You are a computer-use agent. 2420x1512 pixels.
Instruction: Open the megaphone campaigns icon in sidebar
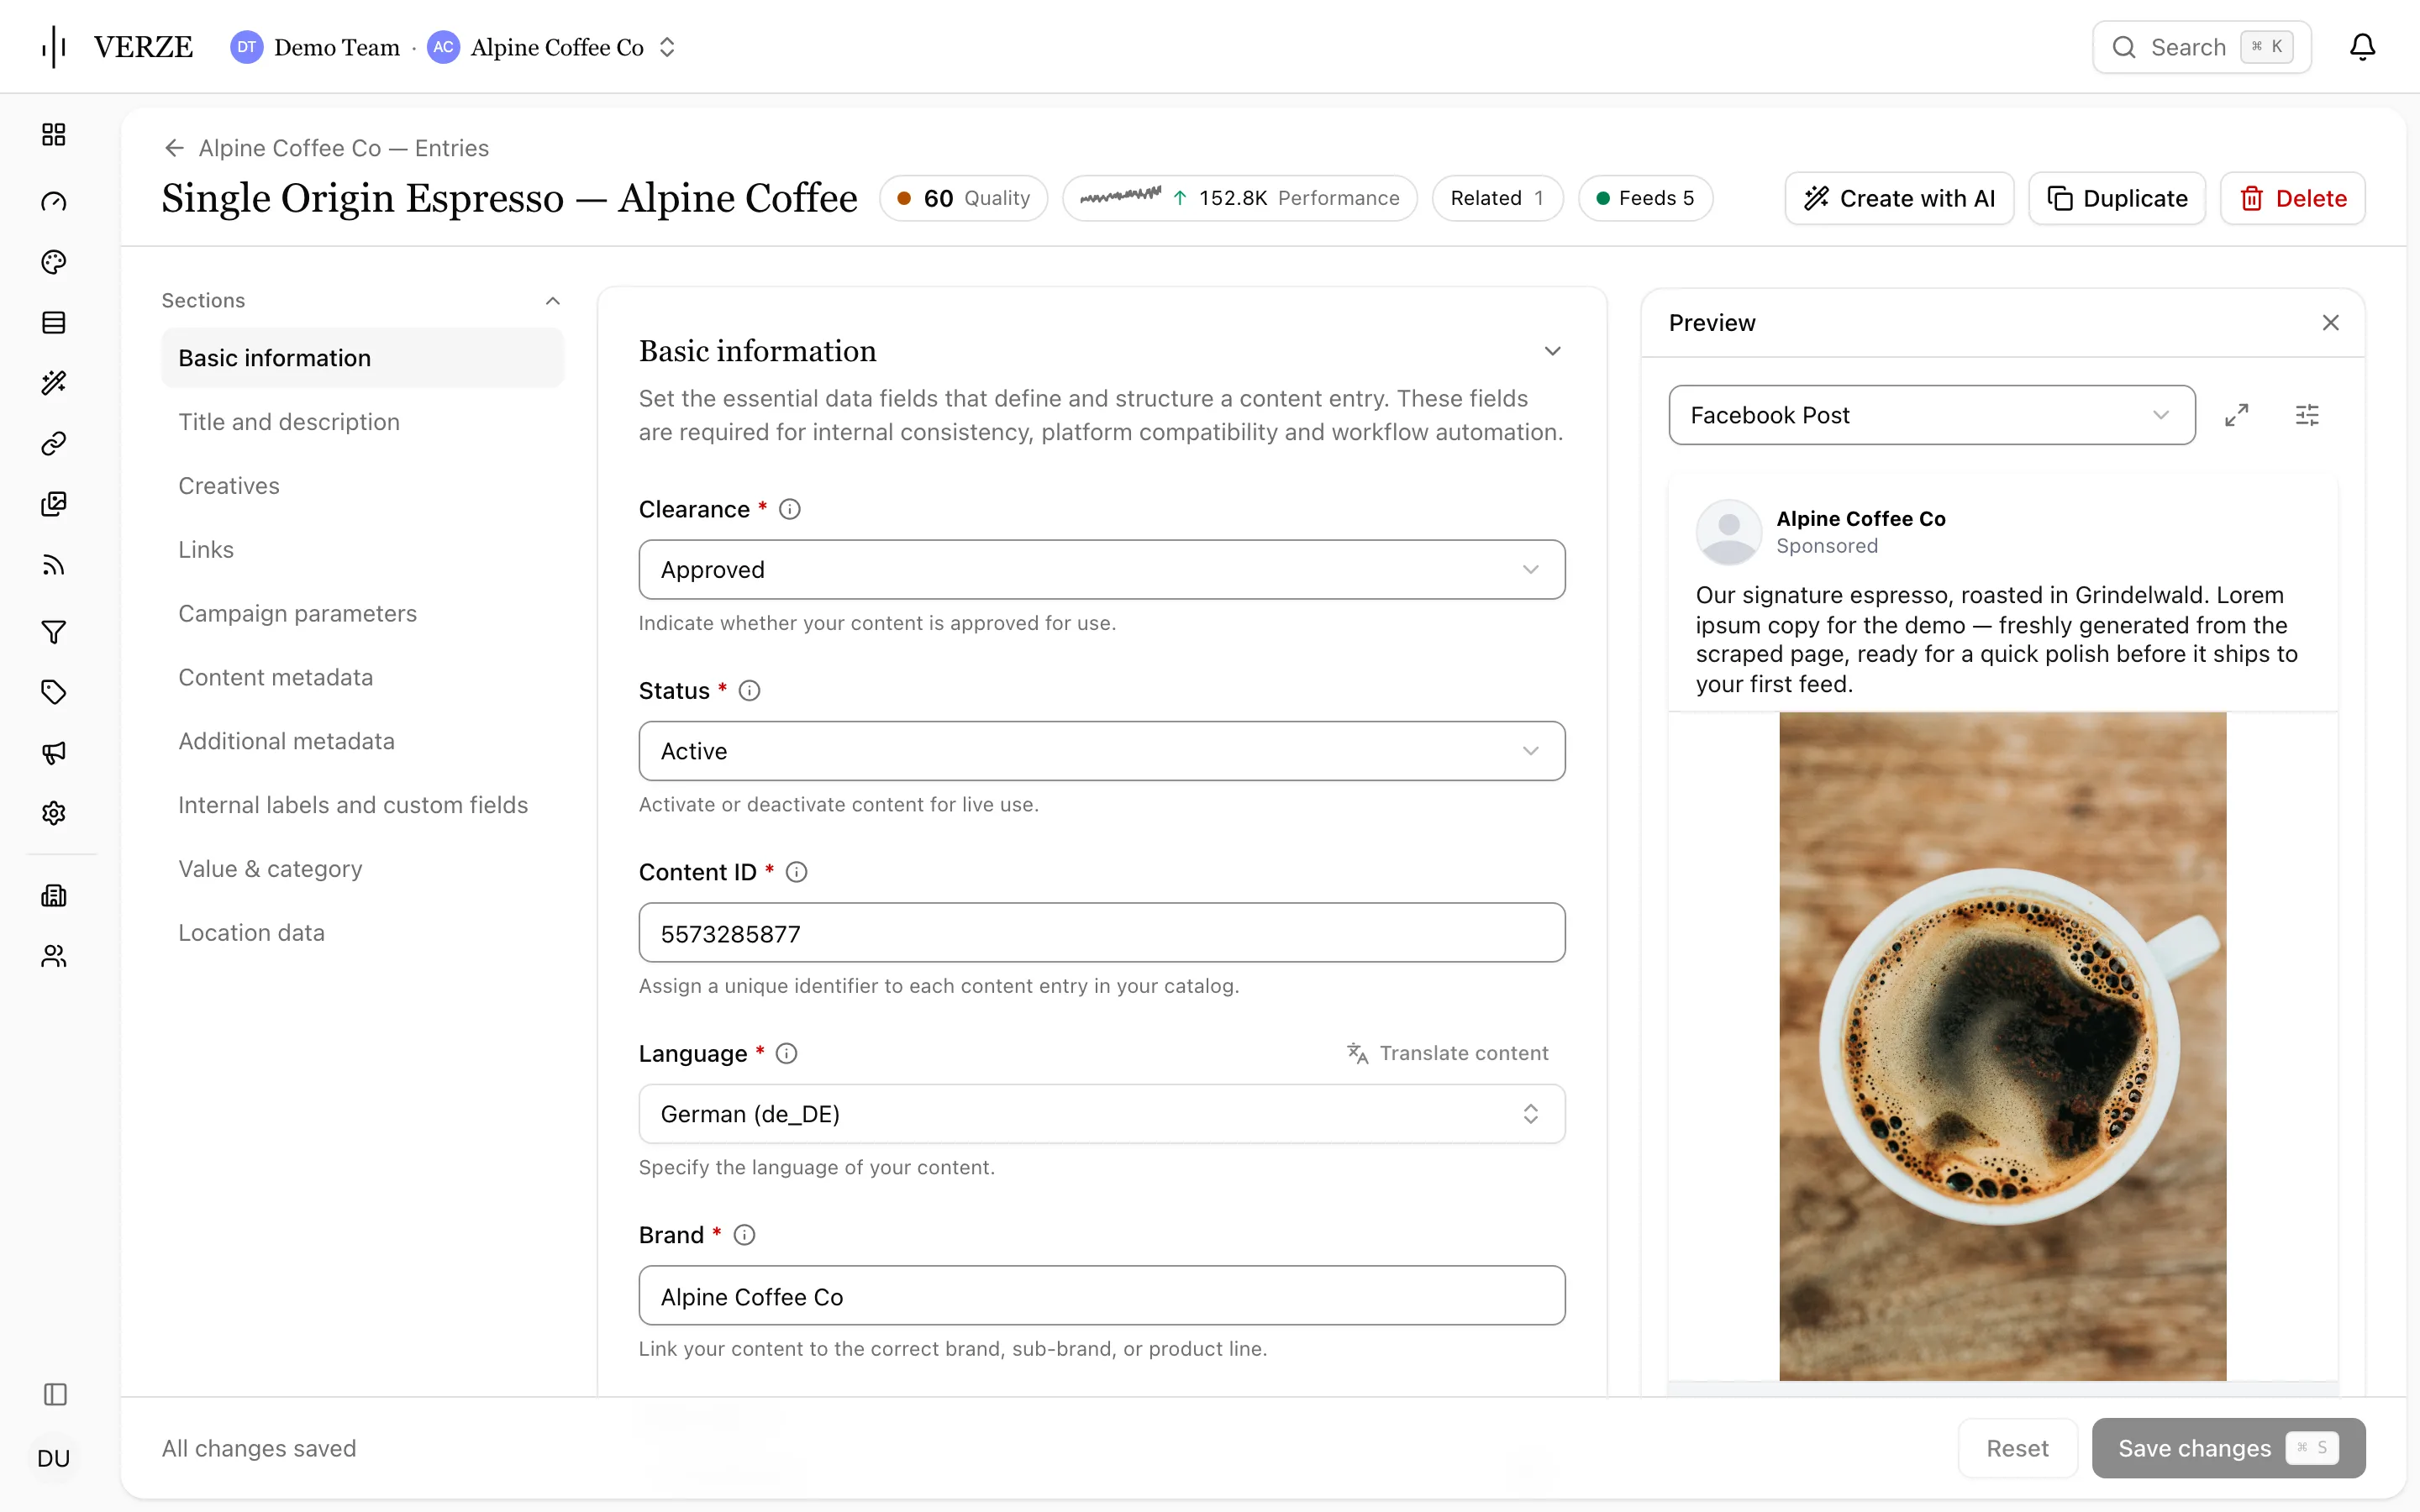54,752
